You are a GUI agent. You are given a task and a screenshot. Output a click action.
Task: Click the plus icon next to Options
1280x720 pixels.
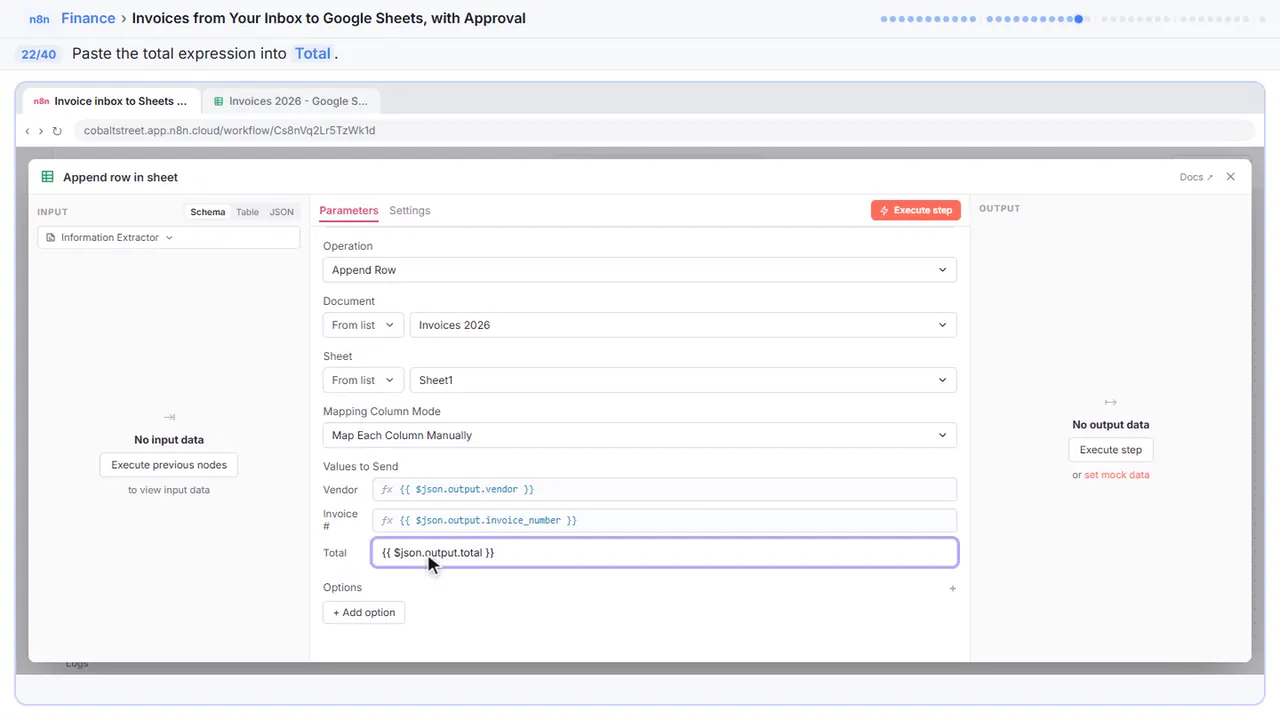pos(952,588)
